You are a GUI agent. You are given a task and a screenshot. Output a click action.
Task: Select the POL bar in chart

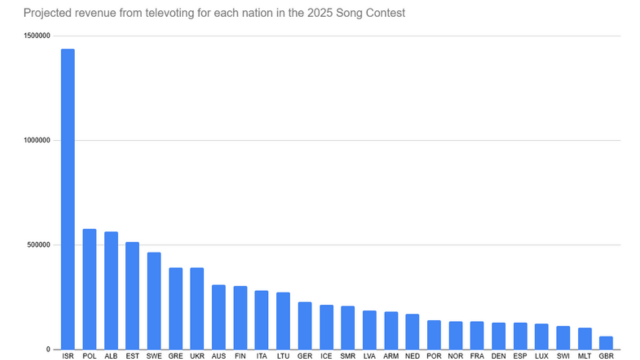[89, 289]
